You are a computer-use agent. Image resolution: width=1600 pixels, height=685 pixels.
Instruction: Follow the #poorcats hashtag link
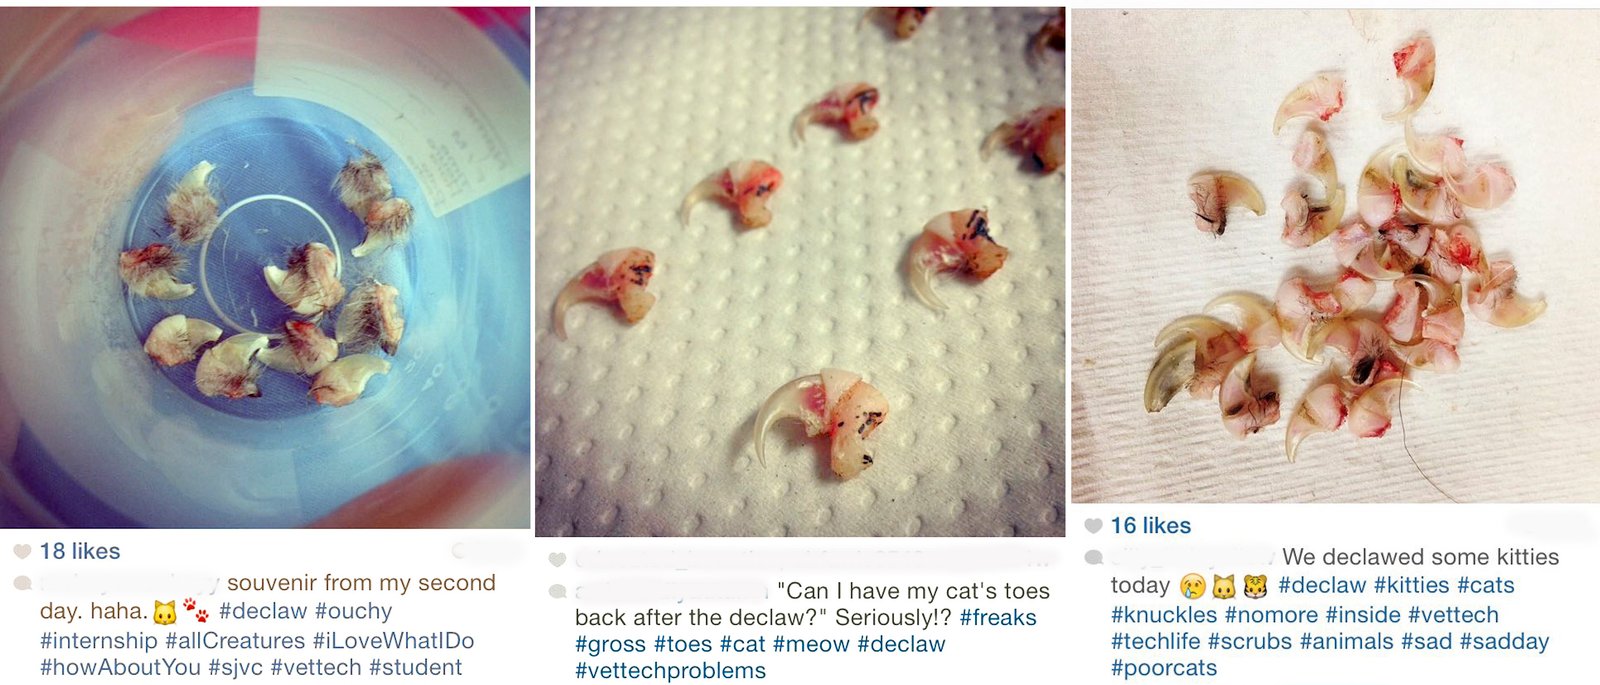tap(1164, 668)
